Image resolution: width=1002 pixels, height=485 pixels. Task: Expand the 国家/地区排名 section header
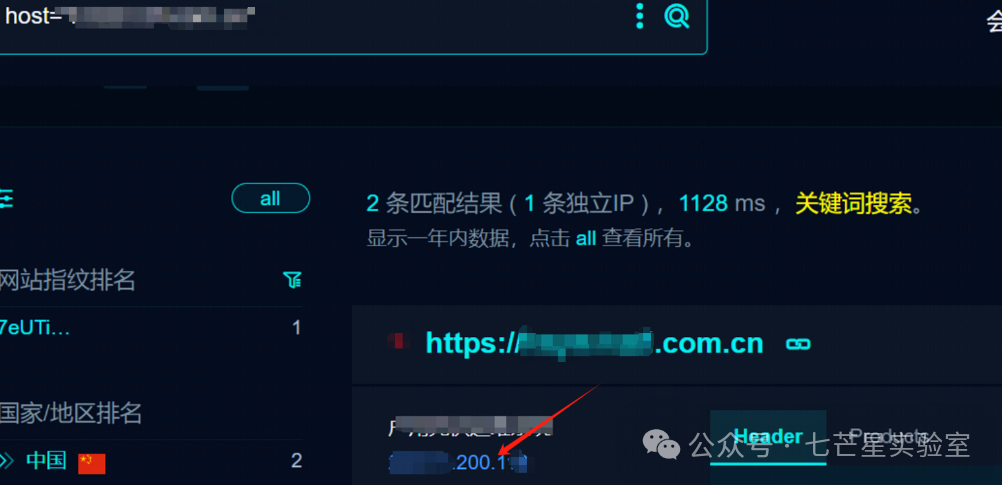point(70,413)
